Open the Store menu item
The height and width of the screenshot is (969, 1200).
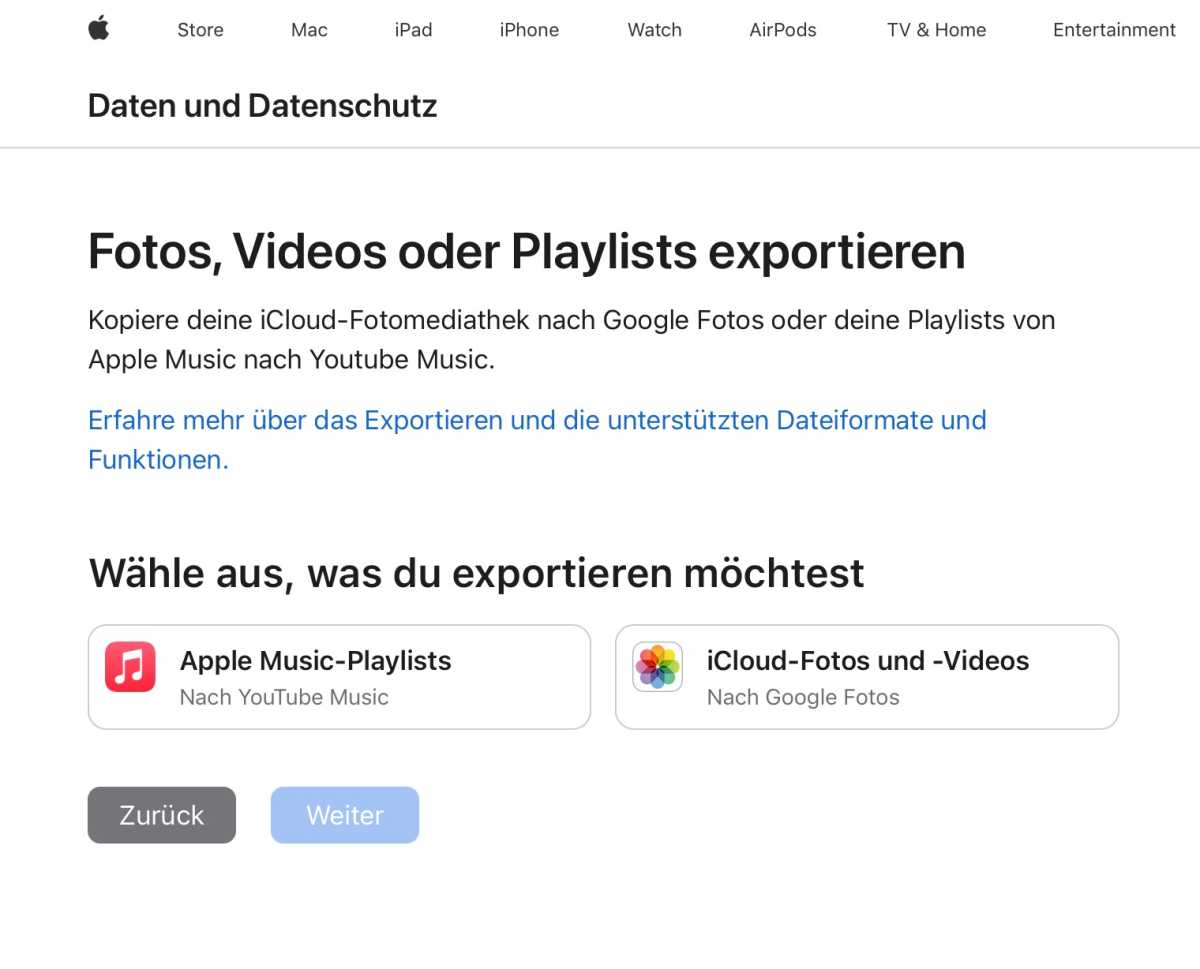[199, 29]
